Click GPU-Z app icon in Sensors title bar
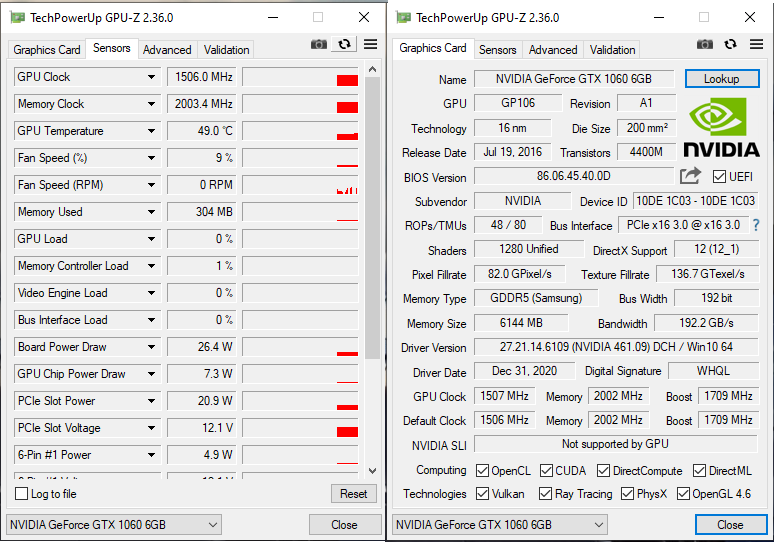Viewport: 776px width, 543px height. [x=17, y=18]
